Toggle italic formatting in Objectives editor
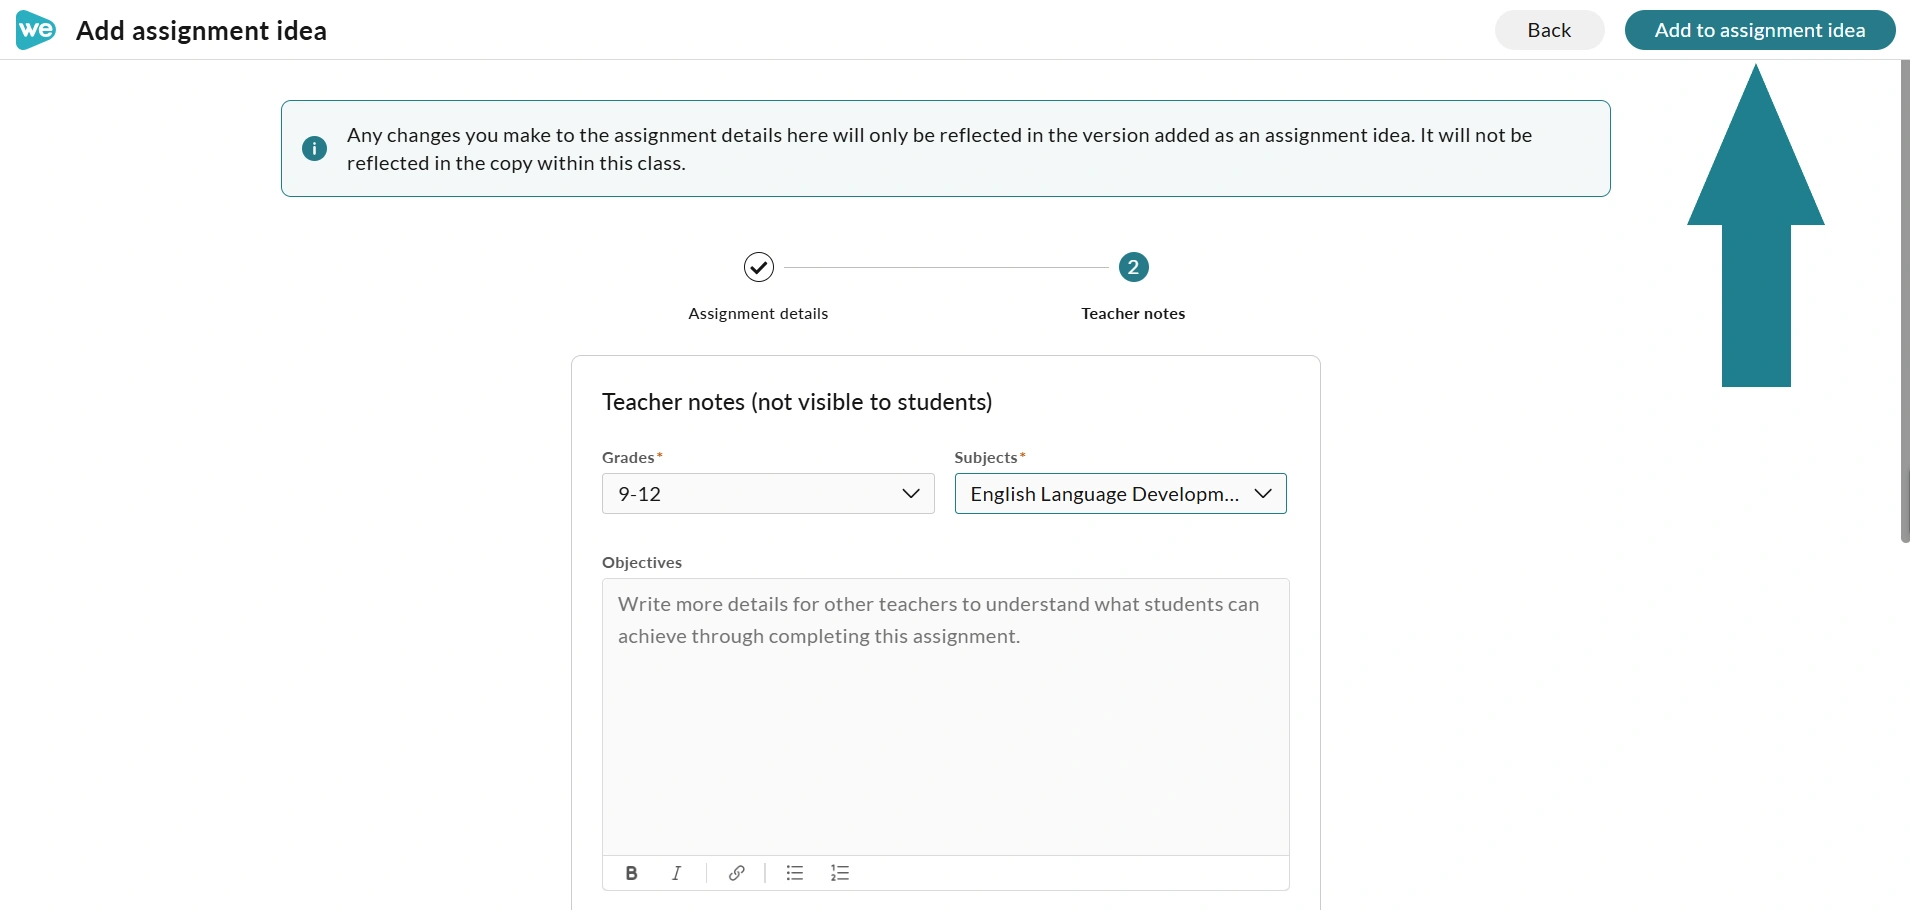 pyautogui.click(x=677, y=873)
